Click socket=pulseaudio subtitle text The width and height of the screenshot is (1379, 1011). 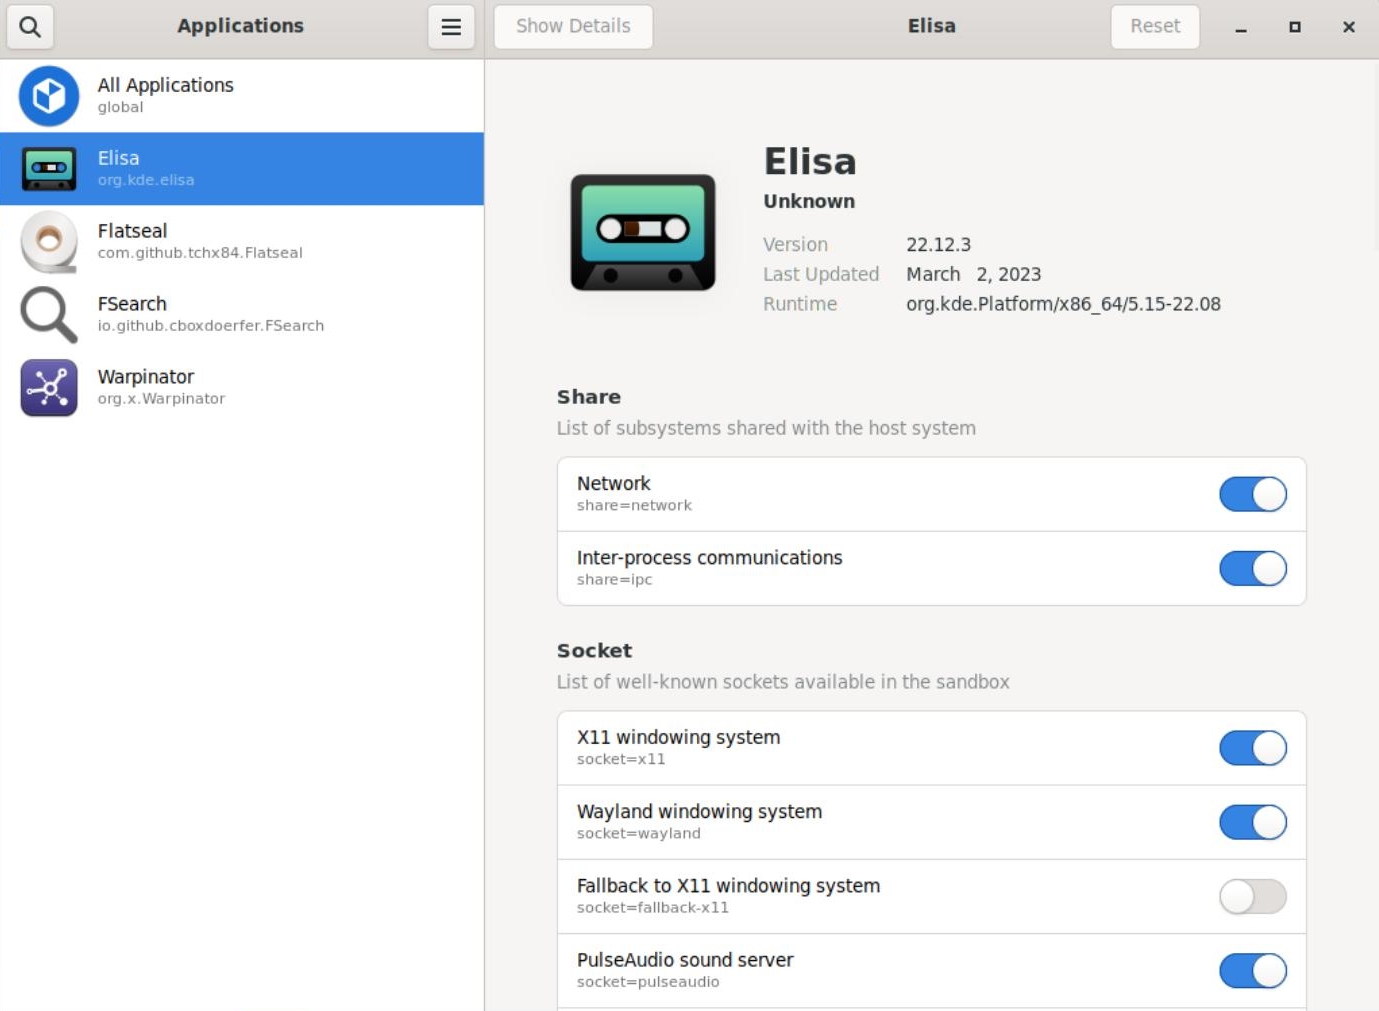coord(648,982)
